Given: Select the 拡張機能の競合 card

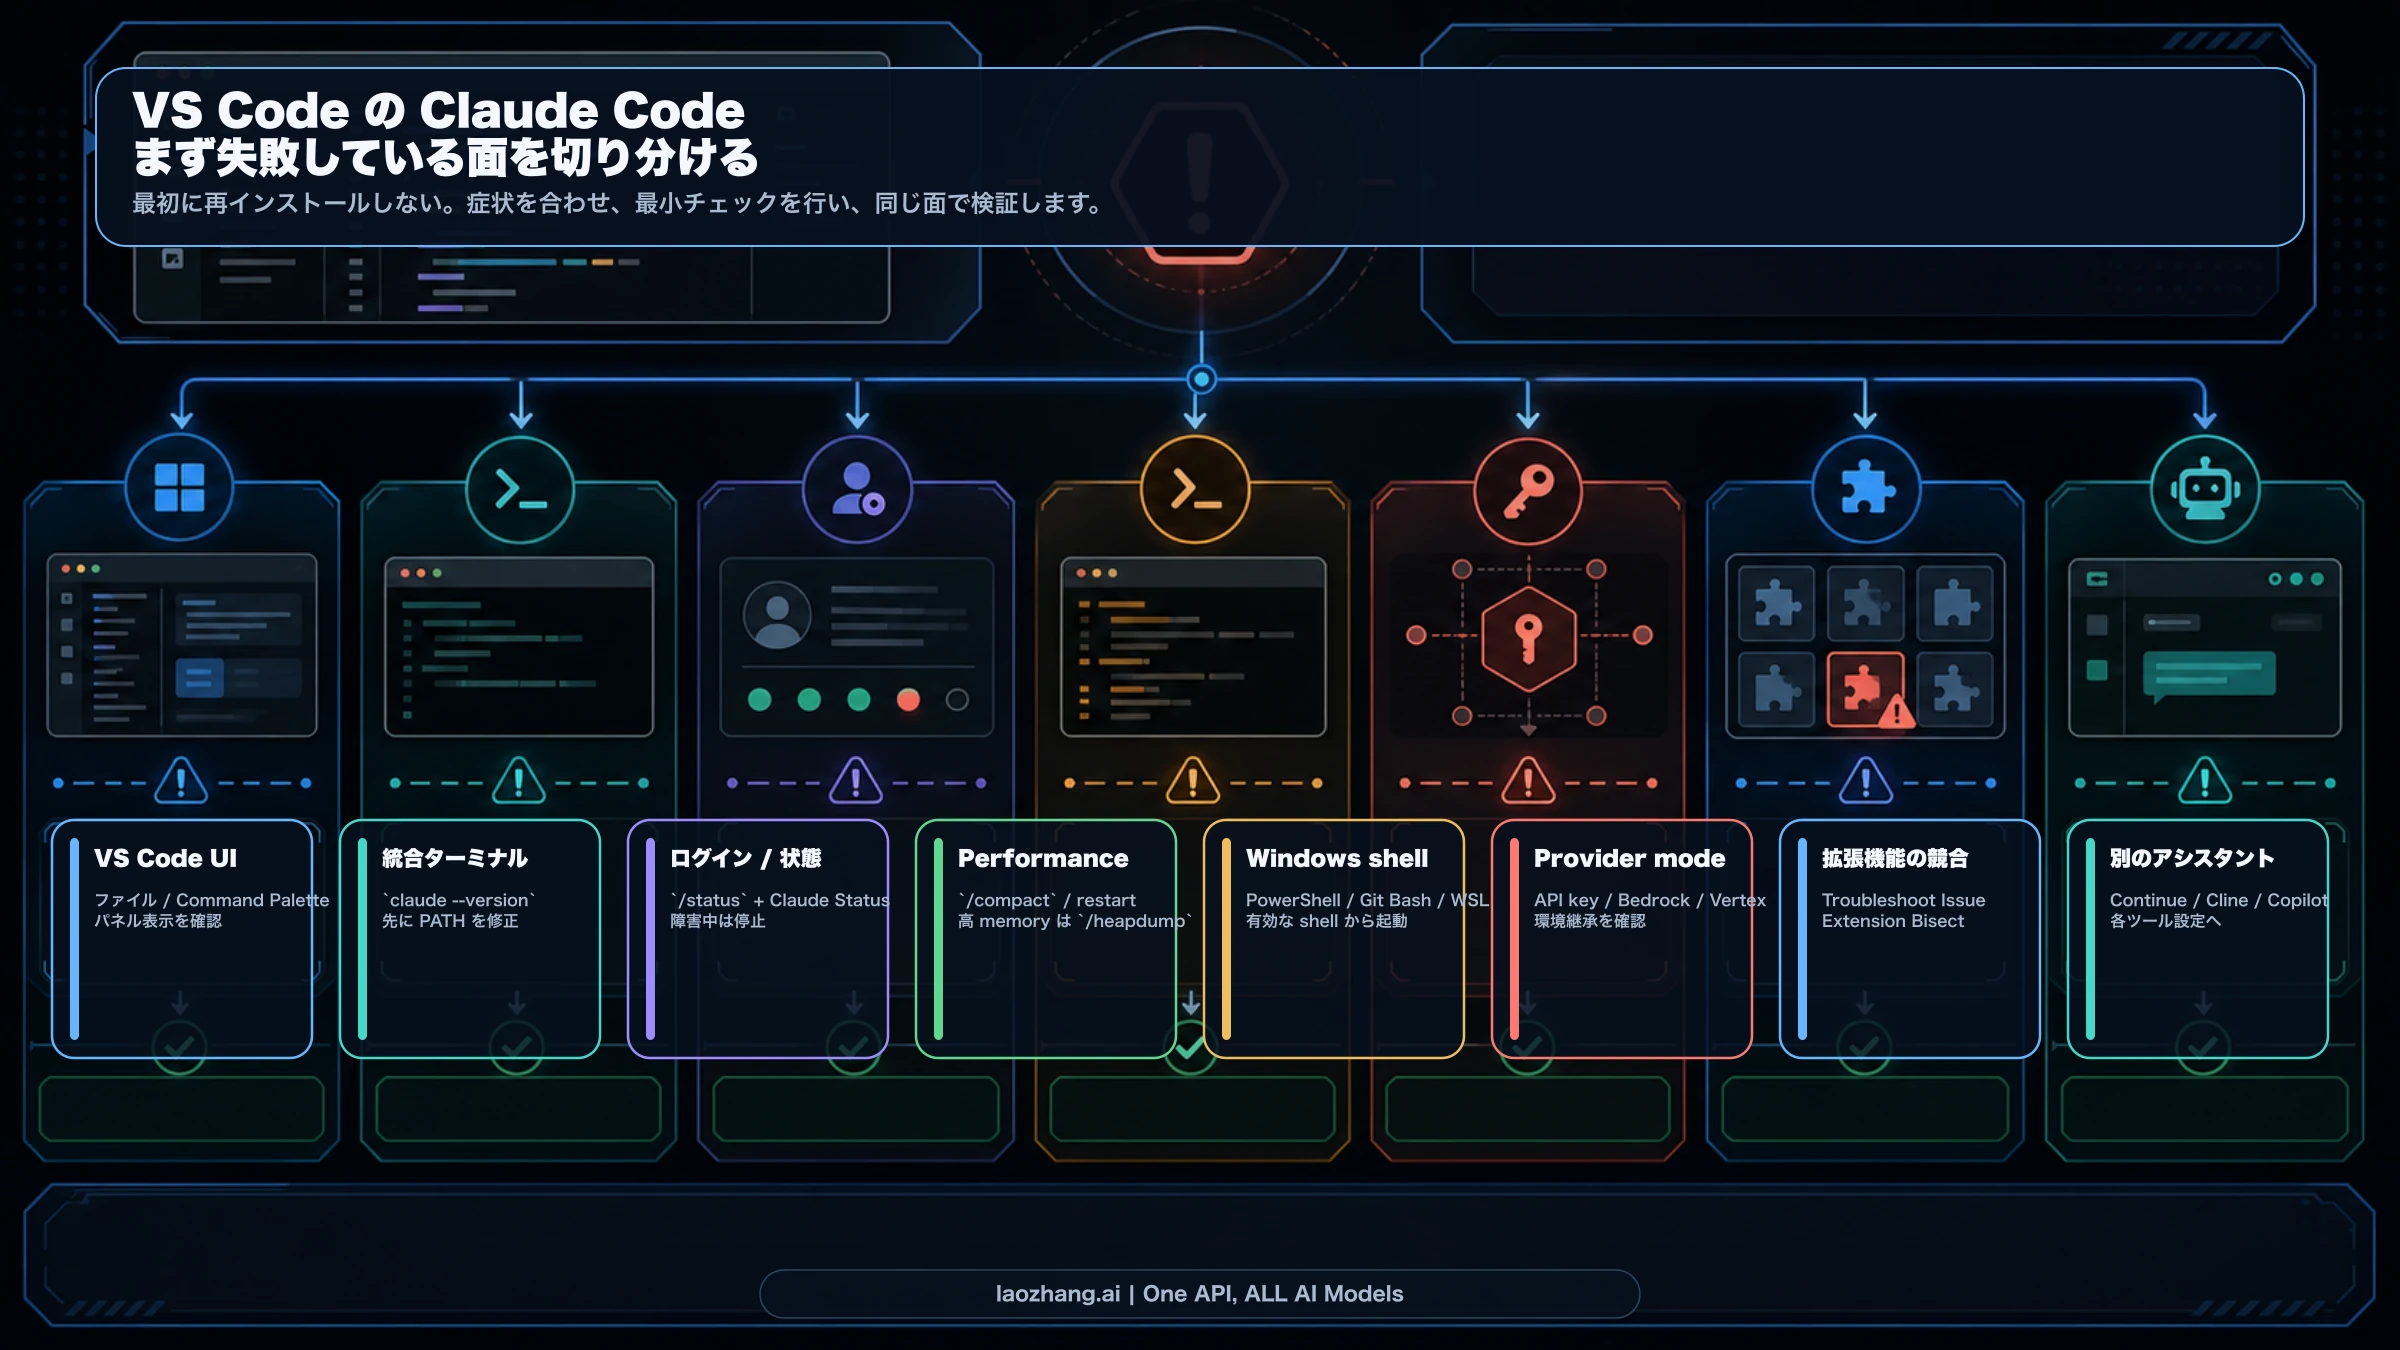Looking at the screenshot, I should [1910, 938].
